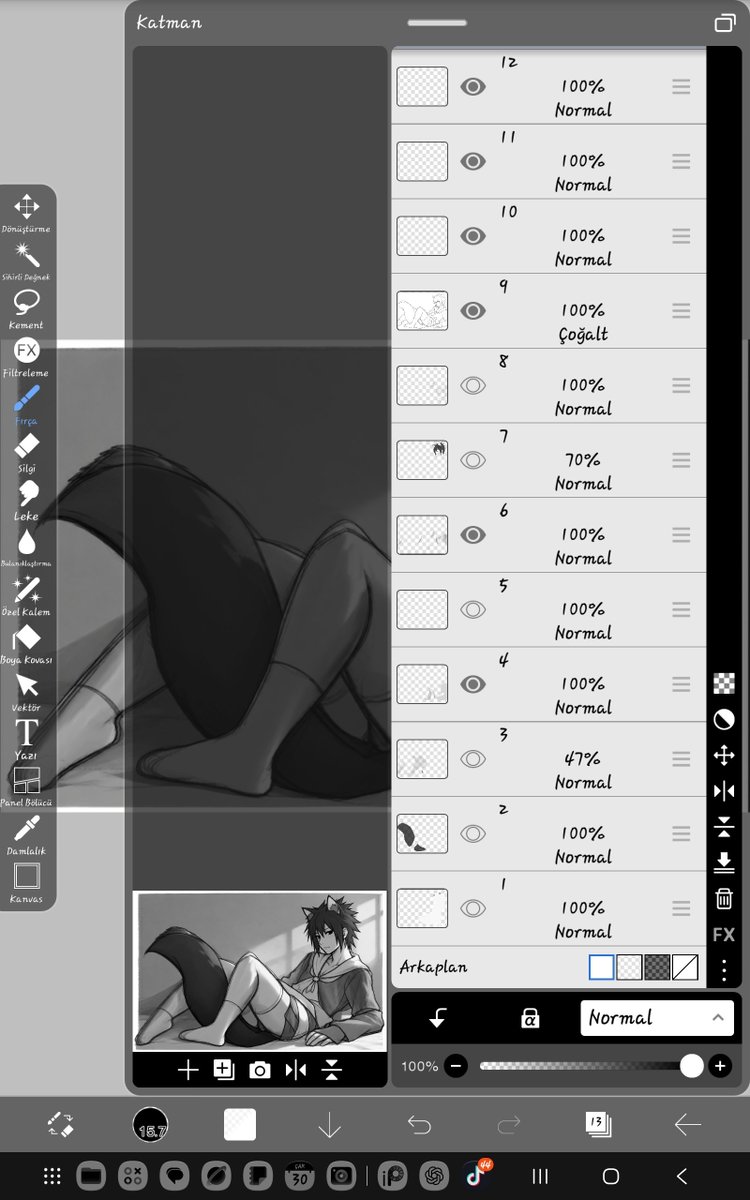The height and width of the screenshot is (1200, 750).
Task: Hide layer 9 with its eye icon
Action: click(473, 311)
